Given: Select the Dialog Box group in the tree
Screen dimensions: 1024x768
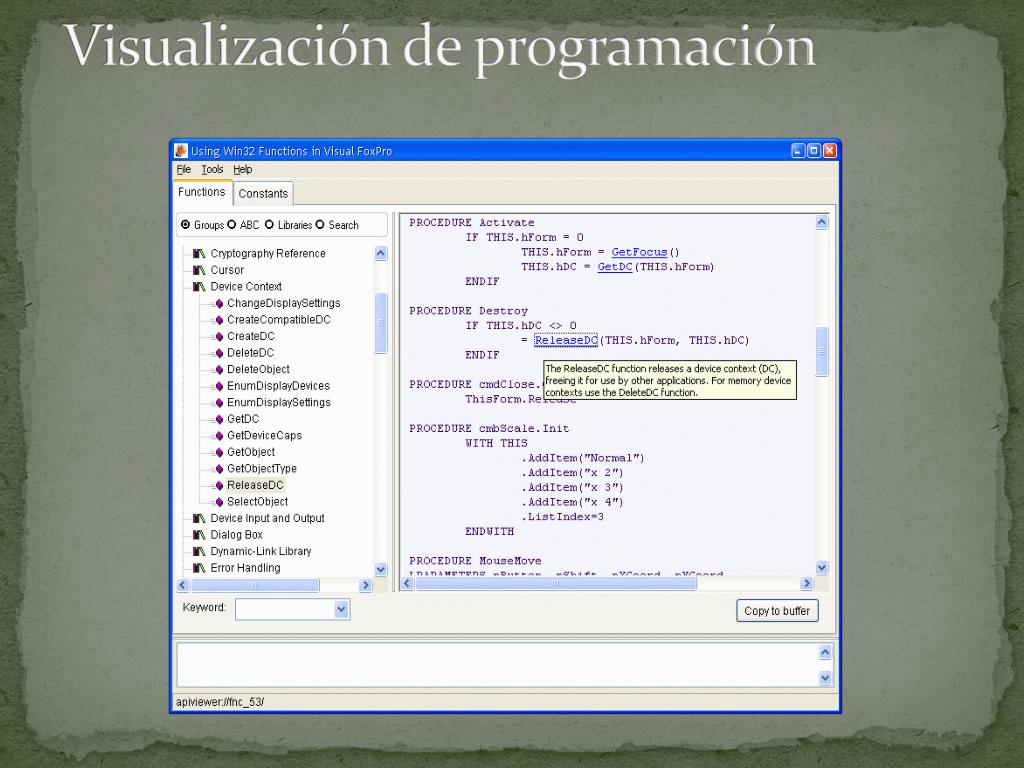Looking at the screenshot, I should point(236,535).
